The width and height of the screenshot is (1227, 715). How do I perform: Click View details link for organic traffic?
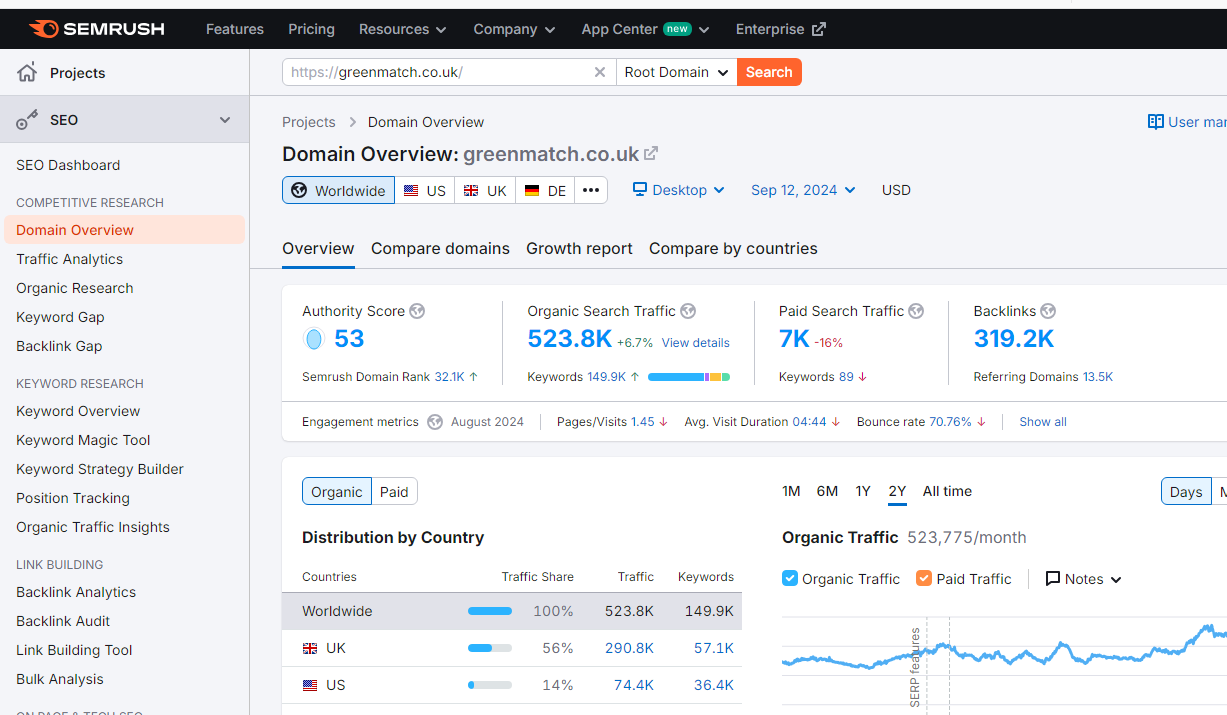tap(695, 342)
